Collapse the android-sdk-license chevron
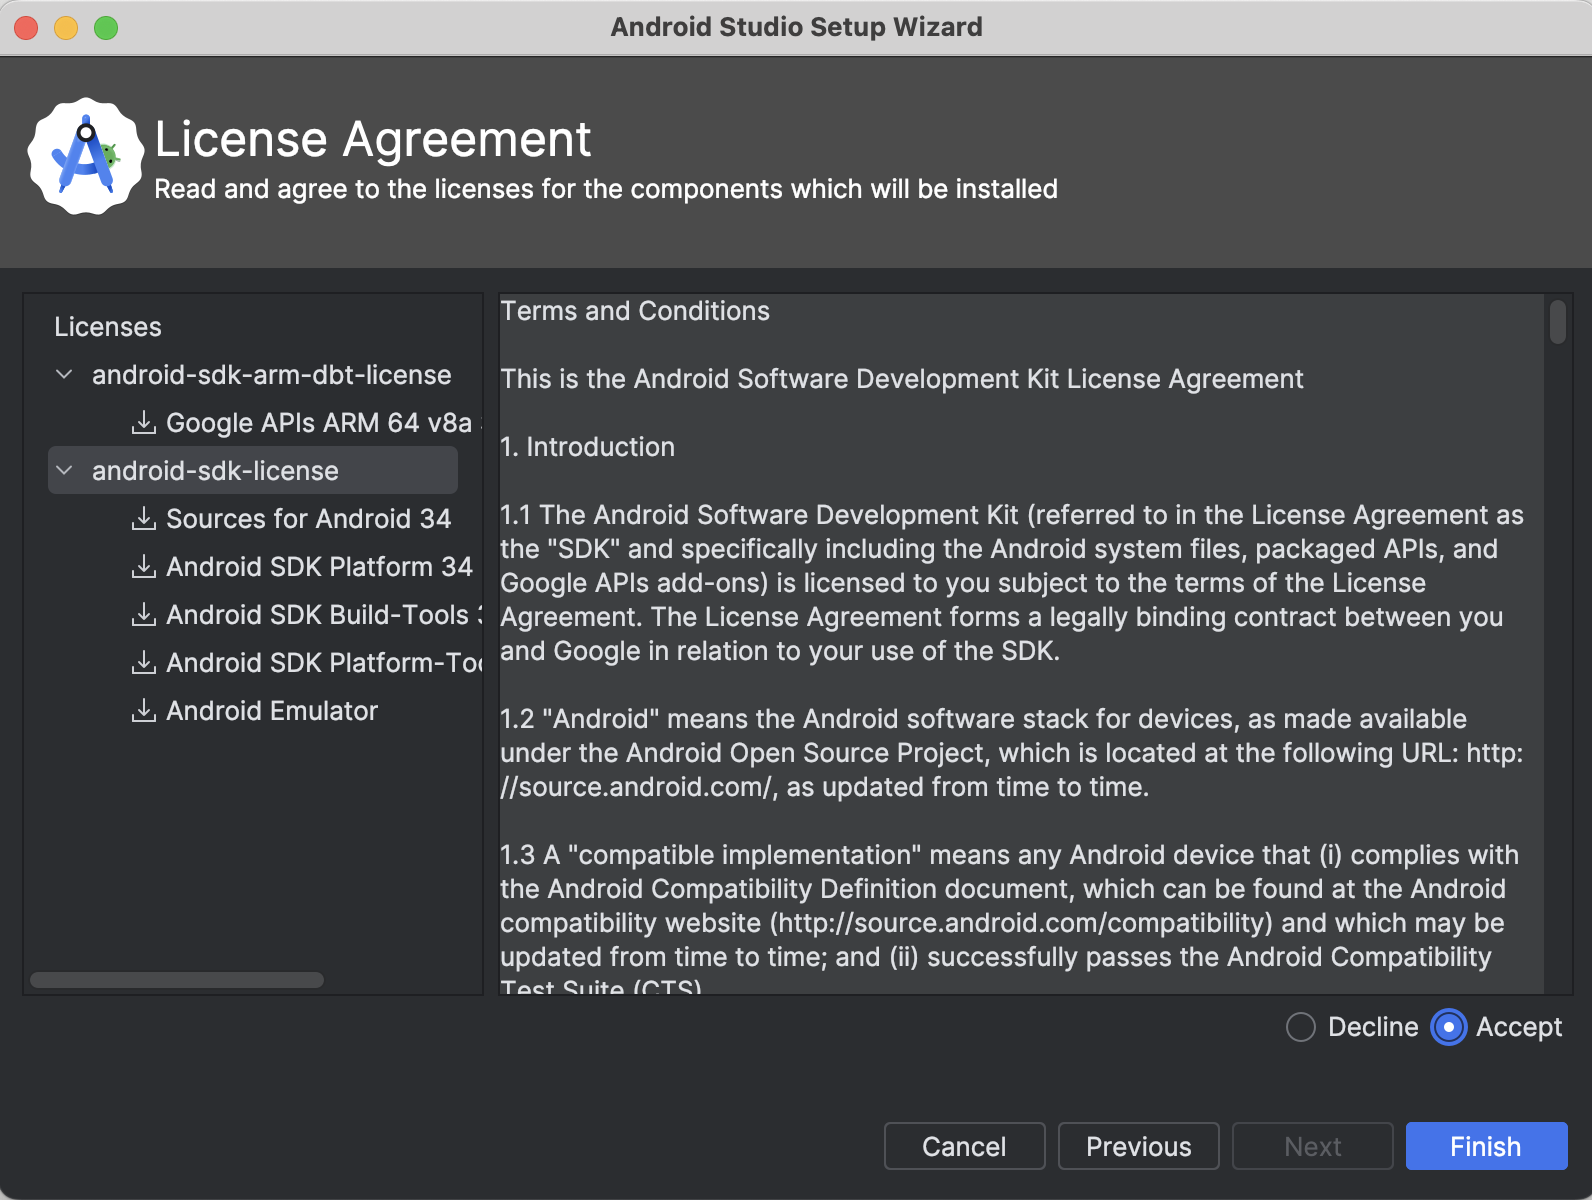 coord(65,470)
